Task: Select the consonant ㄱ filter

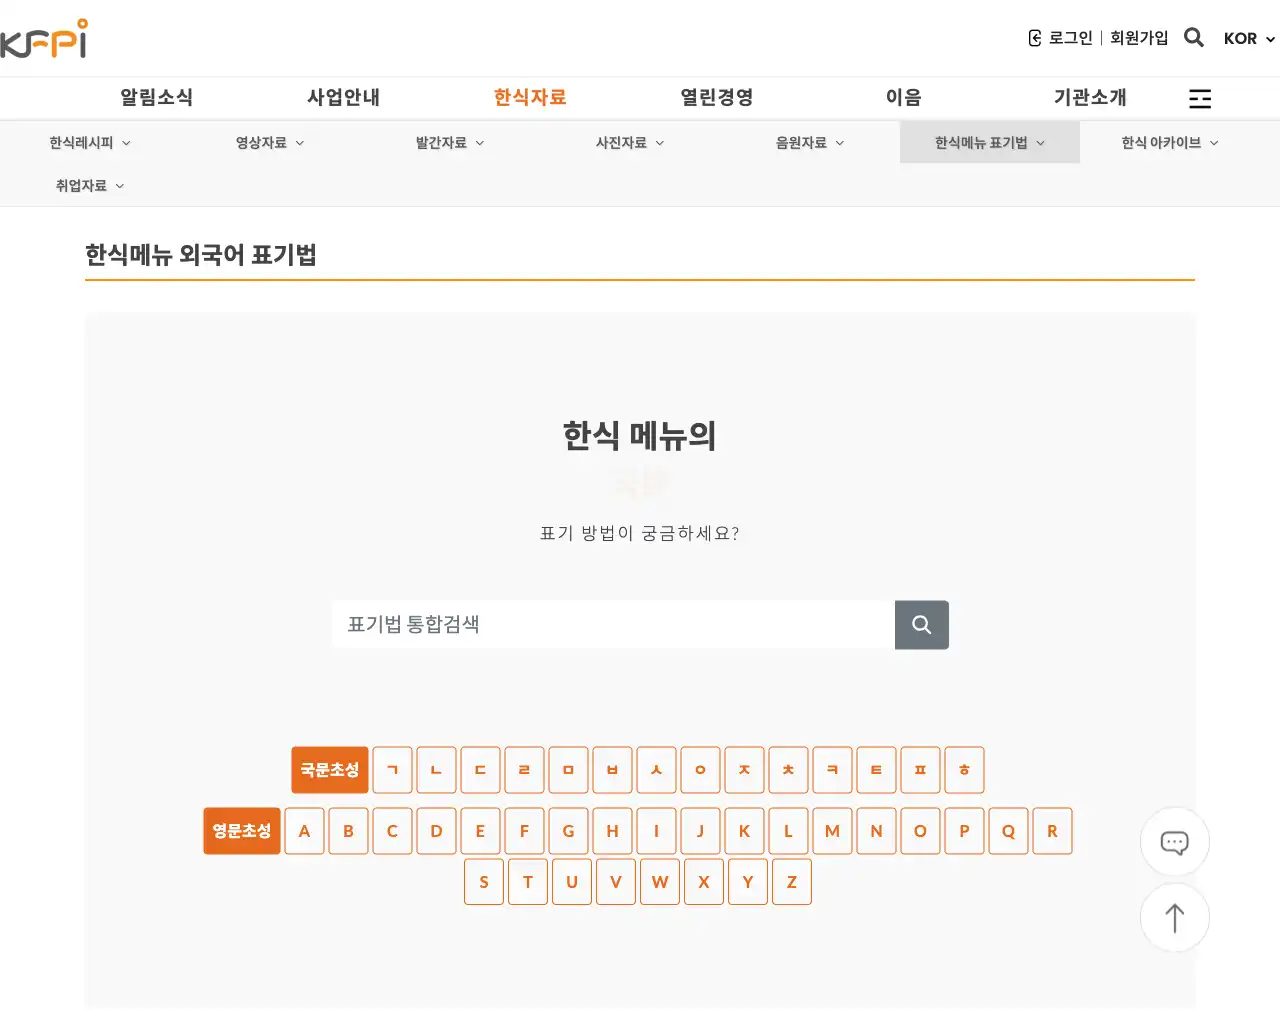Action: coord(392,770)
